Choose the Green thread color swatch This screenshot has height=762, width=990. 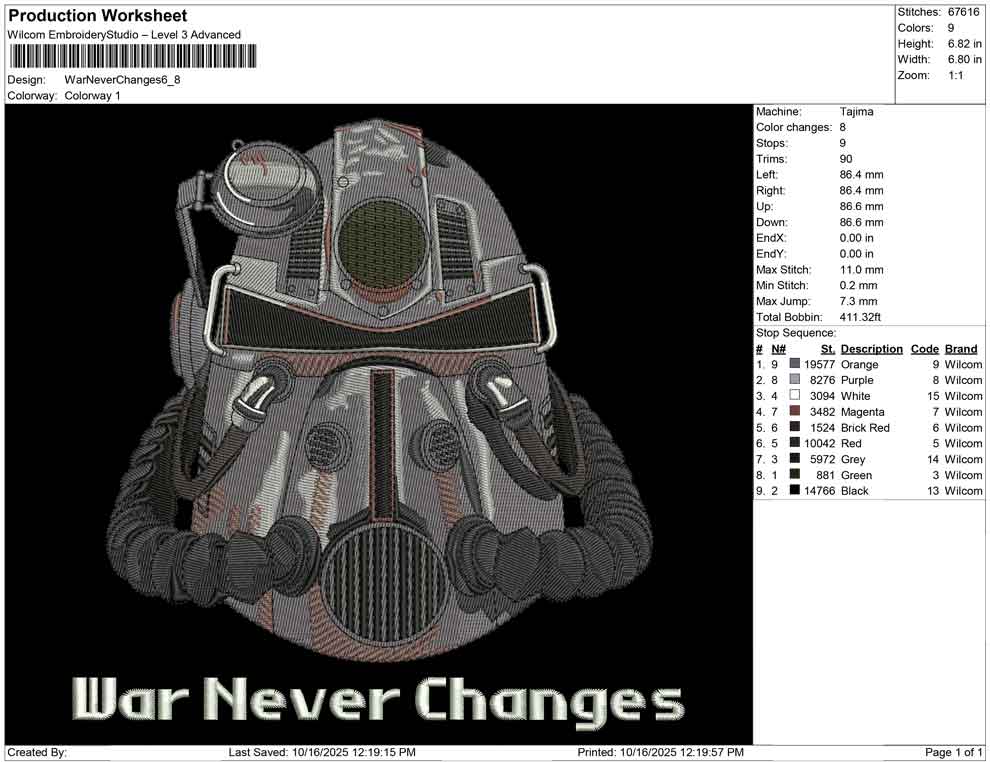[x=794, y=474]
